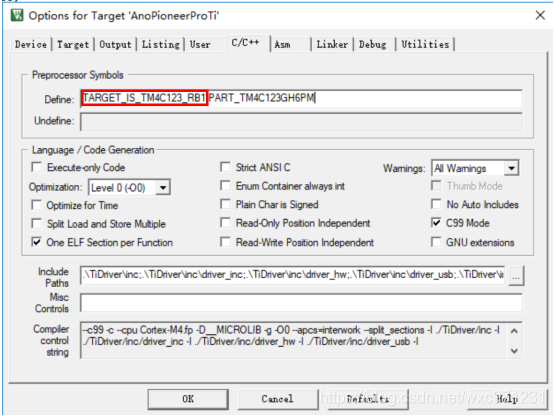Click the Define preprocessor symbols field
The image size is (554, 416).
pyautogui.click(x=301, y=99)
